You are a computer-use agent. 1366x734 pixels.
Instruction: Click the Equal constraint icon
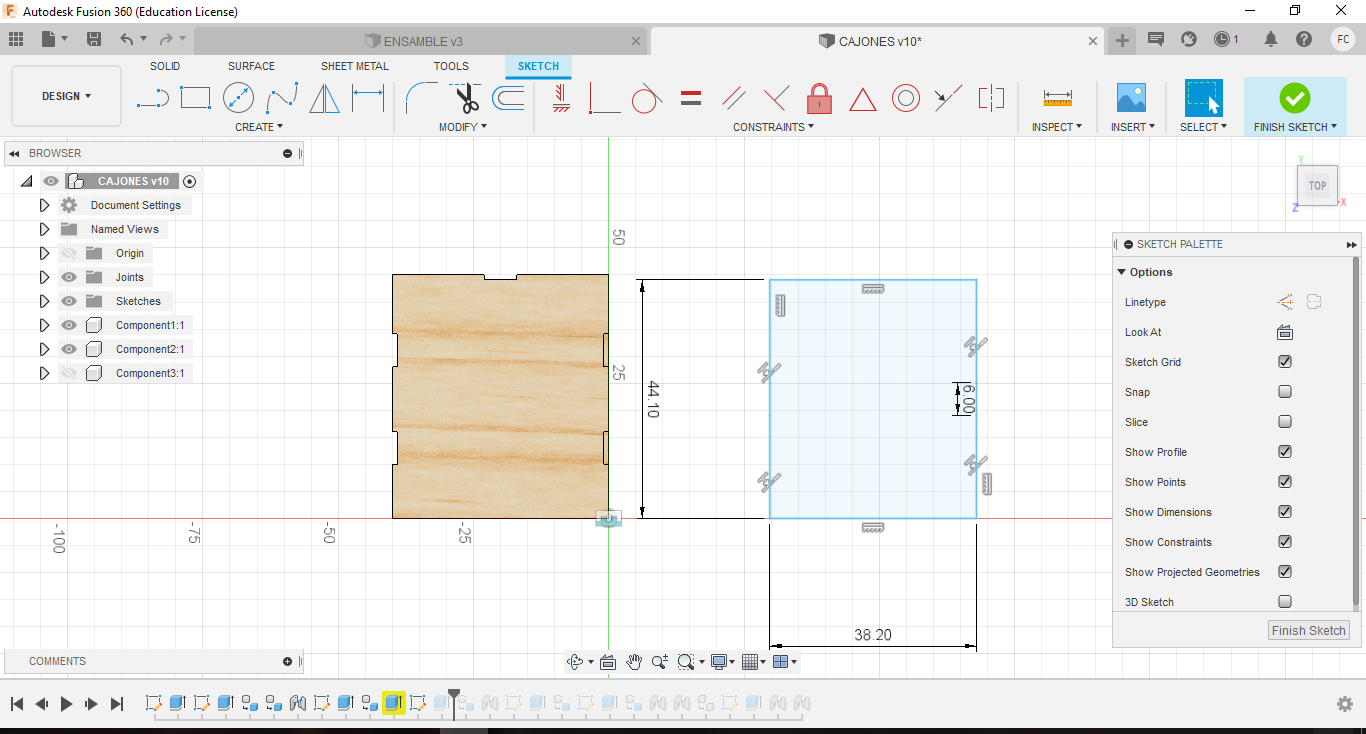coord(690,98)
